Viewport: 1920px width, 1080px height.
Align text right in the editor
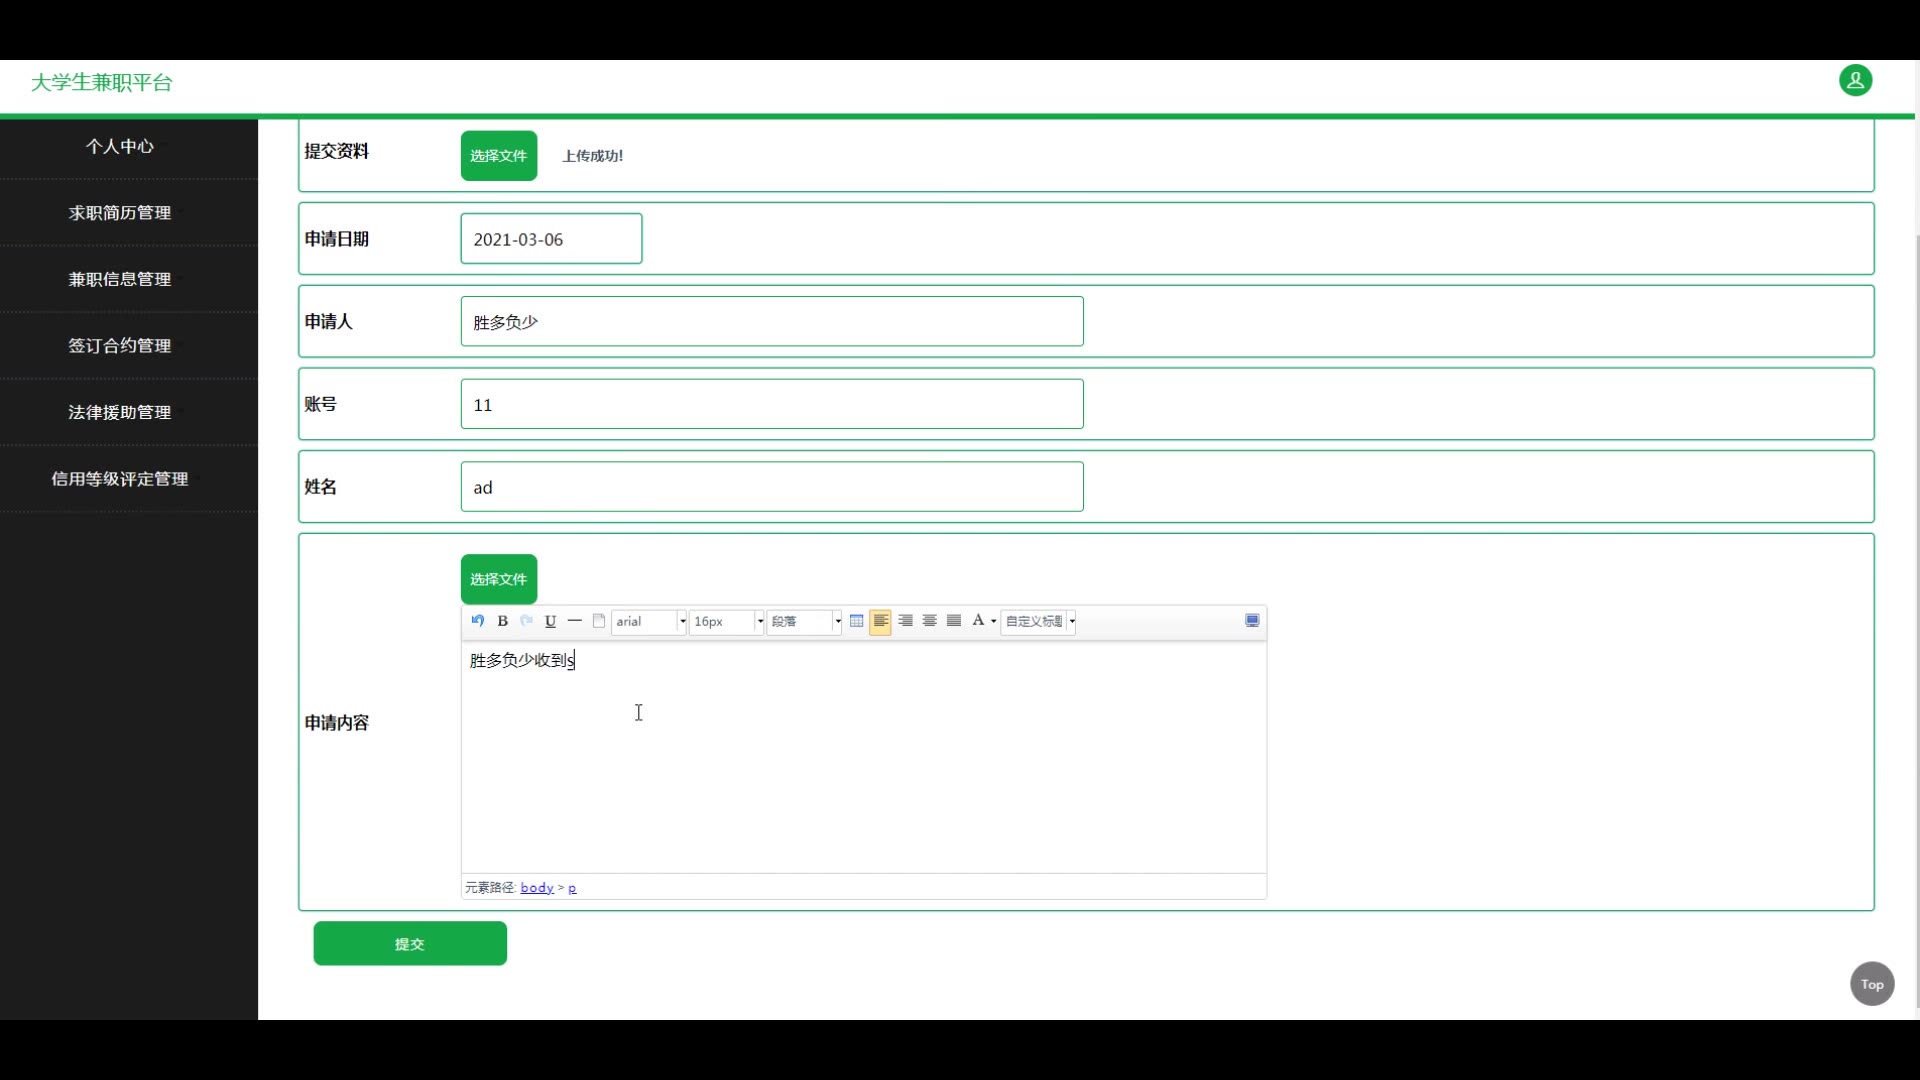[906, 621]
